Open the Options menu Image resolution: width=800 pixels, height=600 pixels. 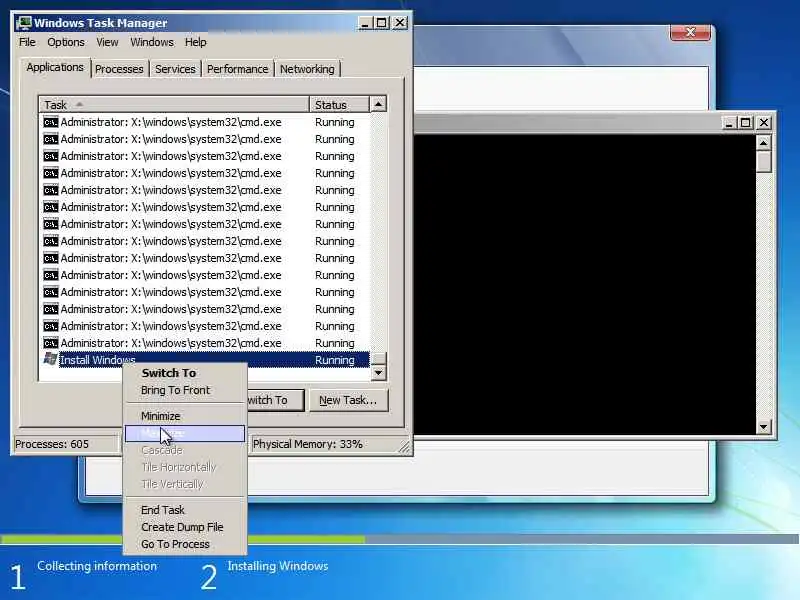(x=66, y=42)
